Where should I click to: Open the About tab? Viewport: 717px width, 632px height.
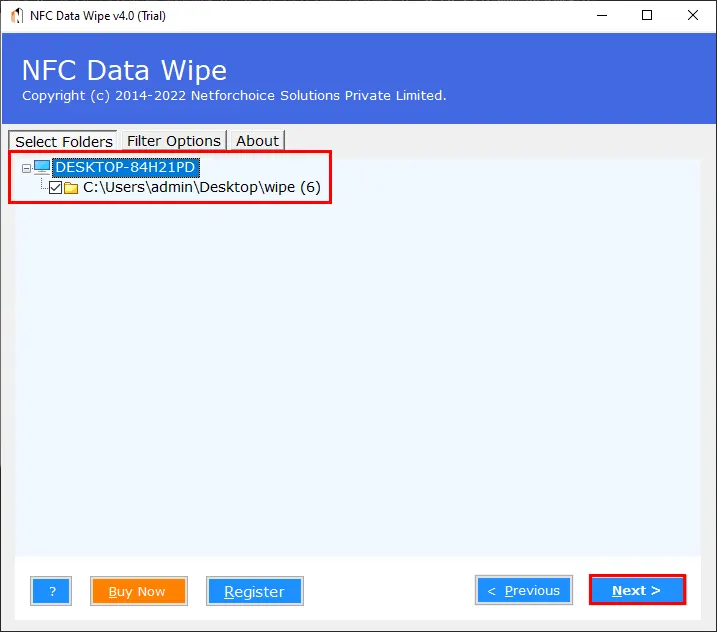(257, 141)
